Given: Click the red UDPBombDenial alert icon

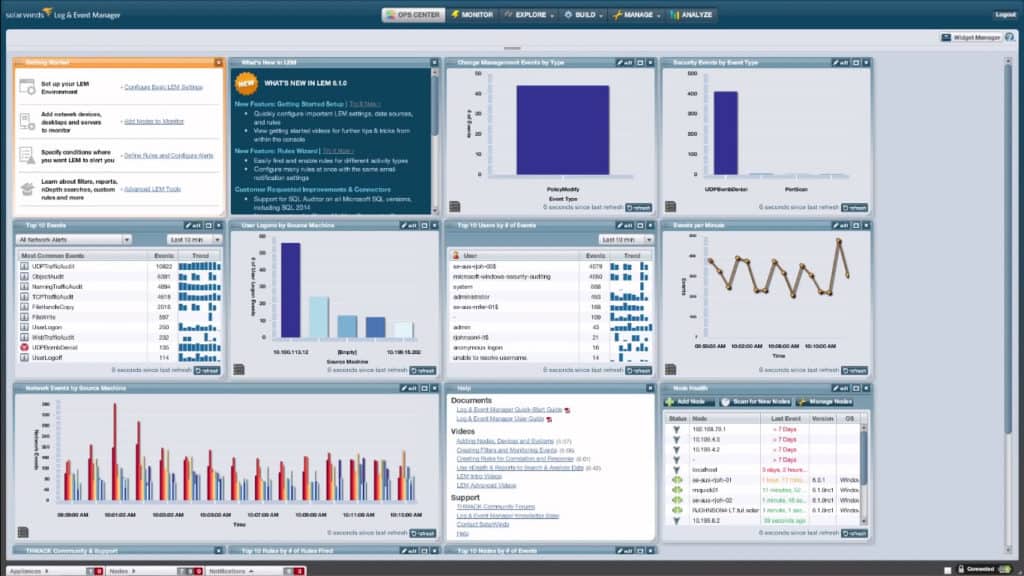Looking at the screenshot, I should (24, 347).
